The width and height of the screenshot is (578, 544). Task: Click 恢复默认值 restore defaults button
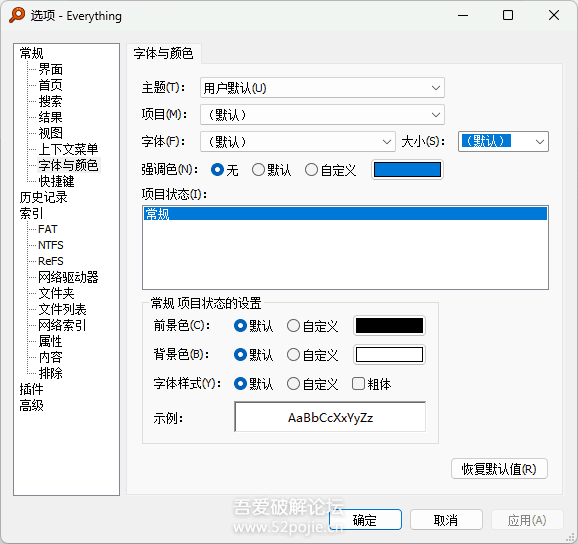(x=499, y=469)
